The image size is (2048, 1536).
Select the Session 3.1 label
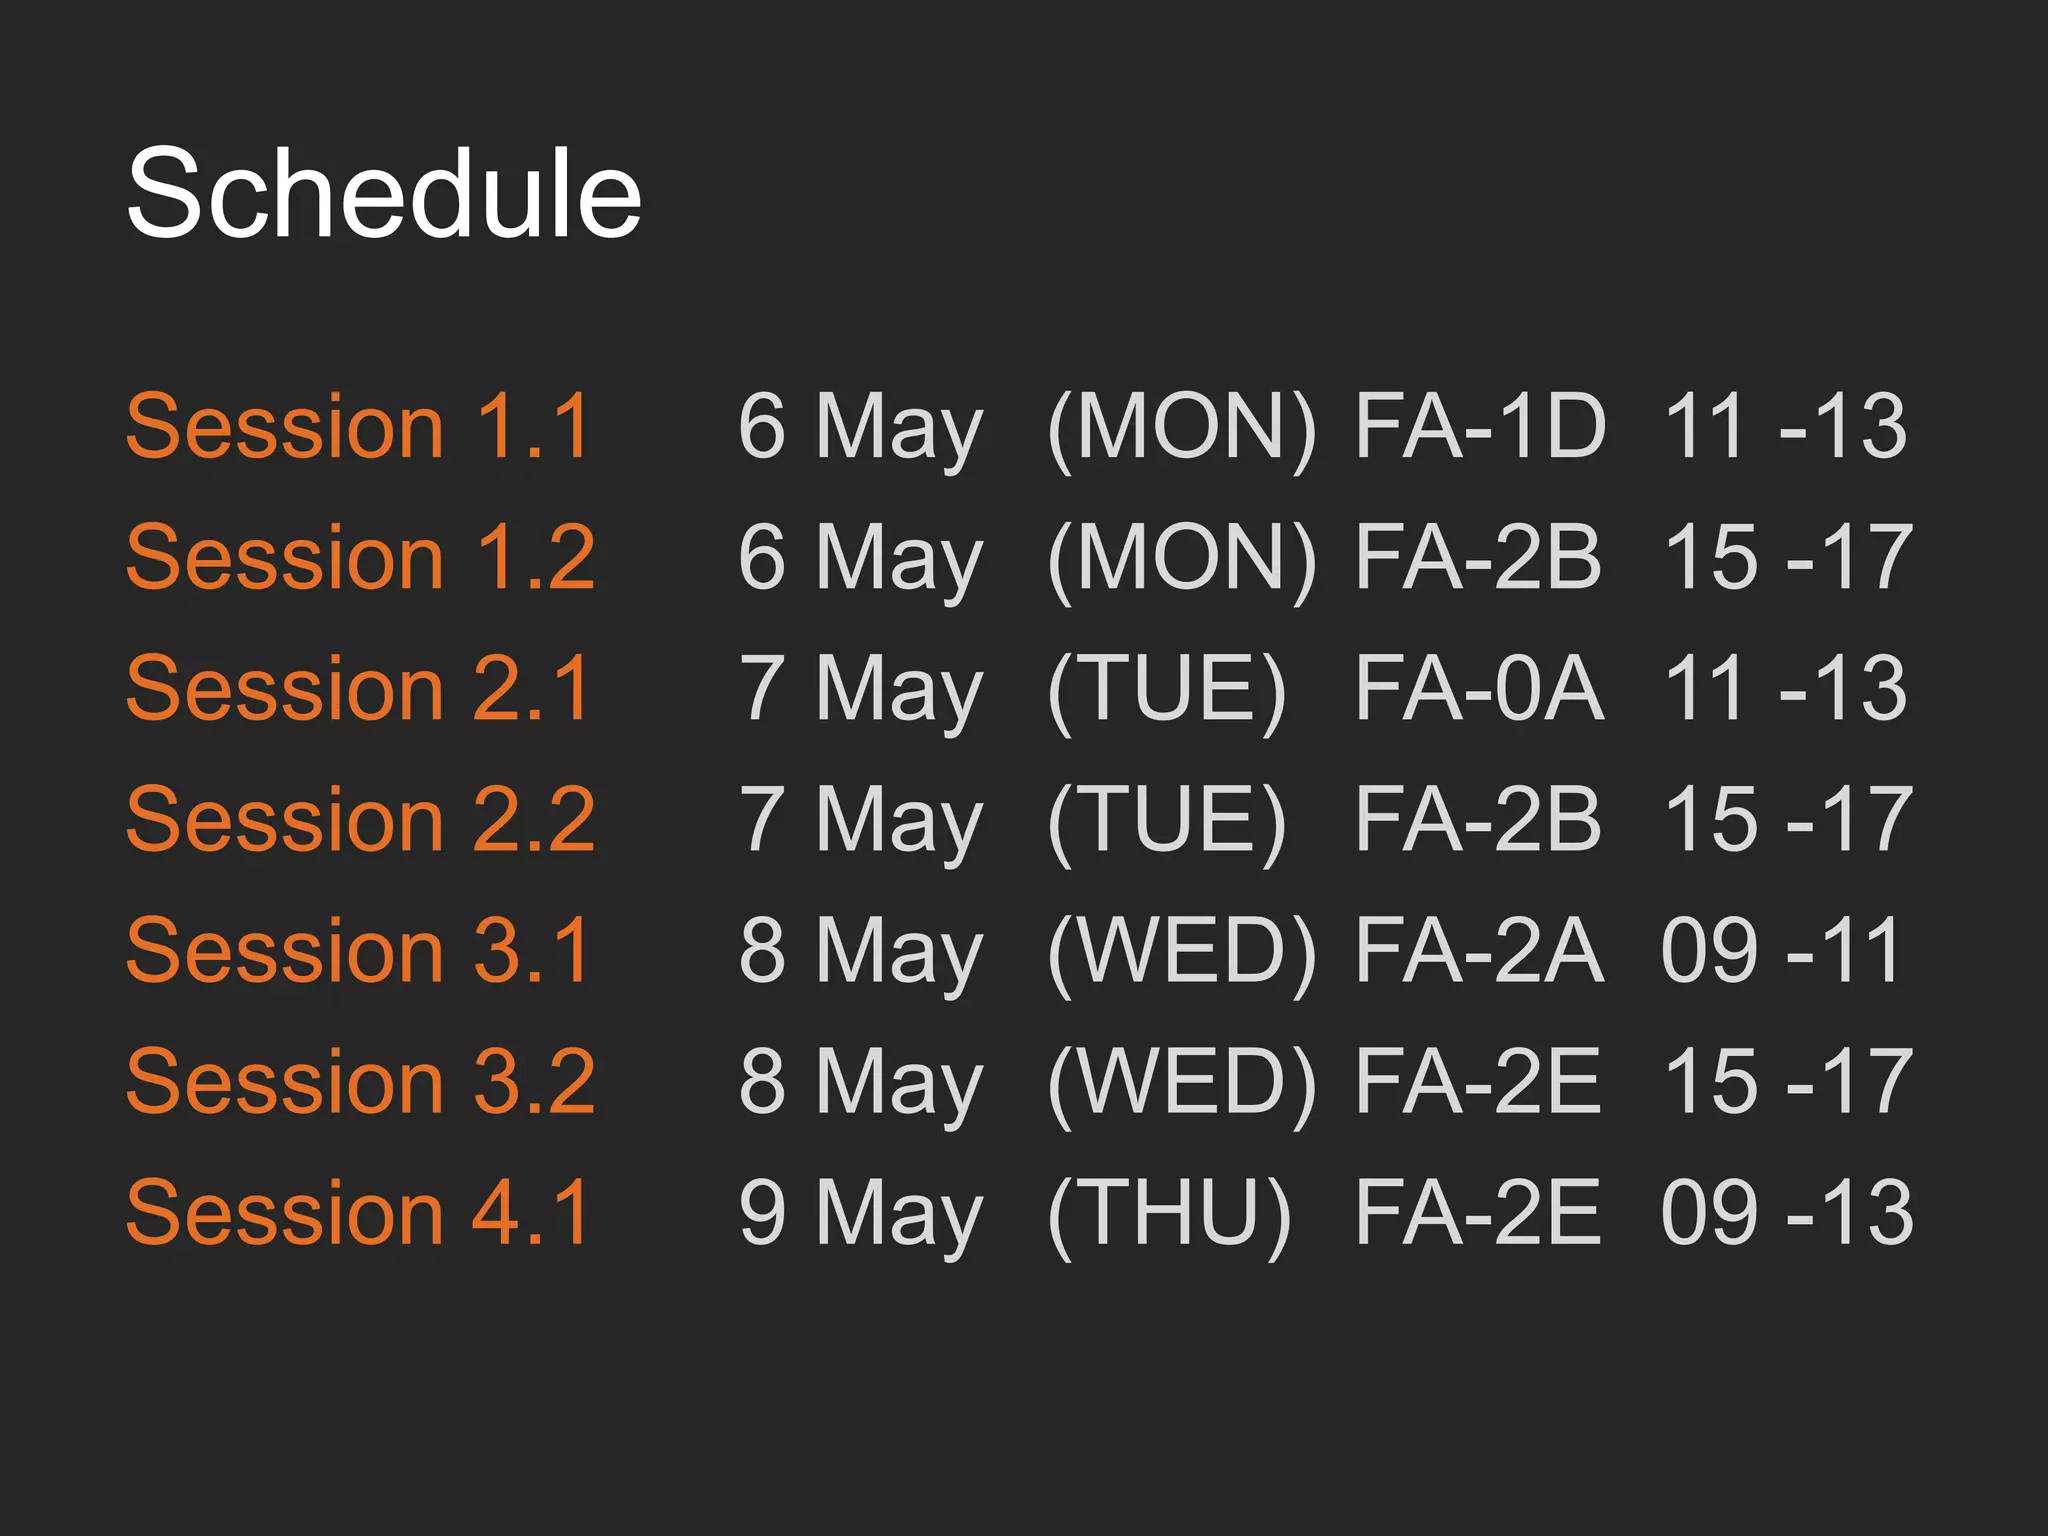360,950
